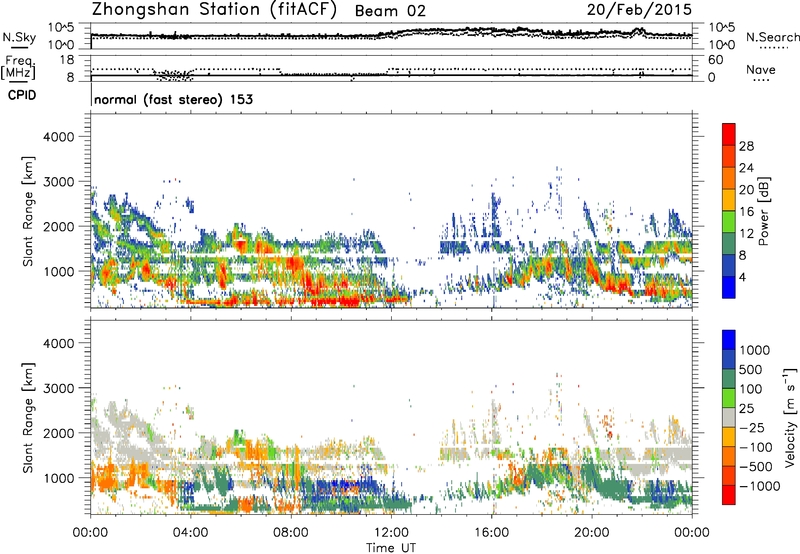The width and height of the screenshot is (800, 554).
Task: Click the -1000 tick on the velocity scale
Action: [760, 486]
